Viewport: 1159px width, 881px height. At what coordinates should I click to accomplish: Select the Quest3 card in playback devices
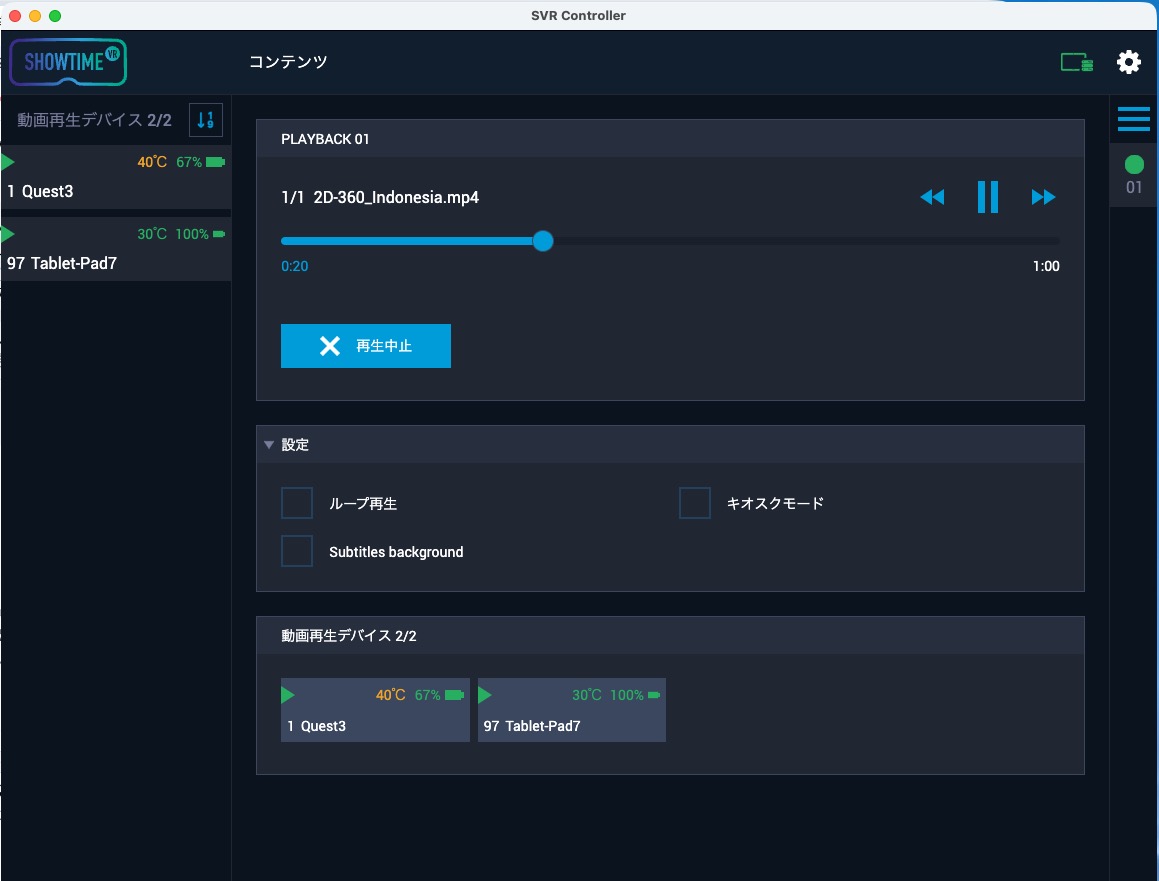[375, 710]
